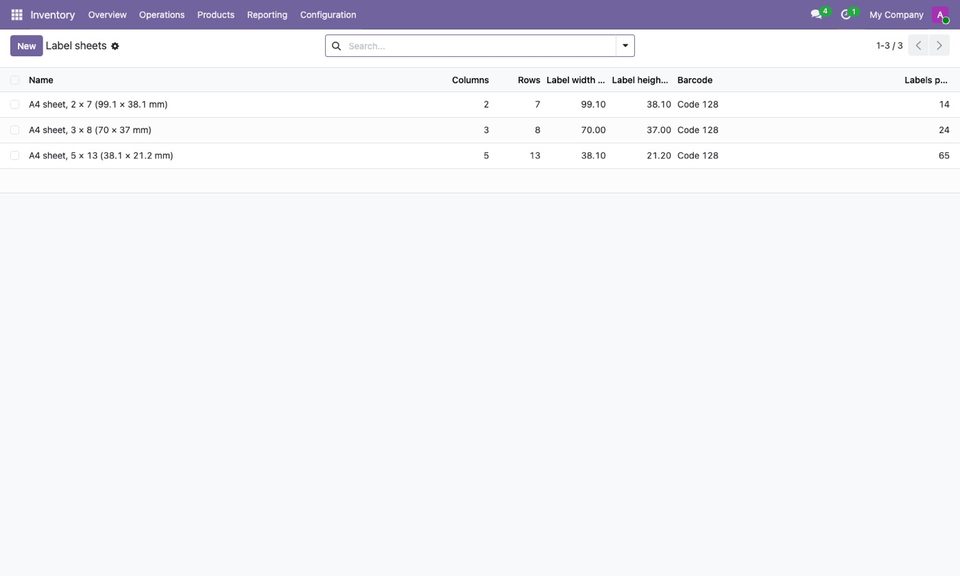Select the A4 sheet, 3 × 8 row checkbox
This screenshot has width=960, height=576.
(15, 130)
